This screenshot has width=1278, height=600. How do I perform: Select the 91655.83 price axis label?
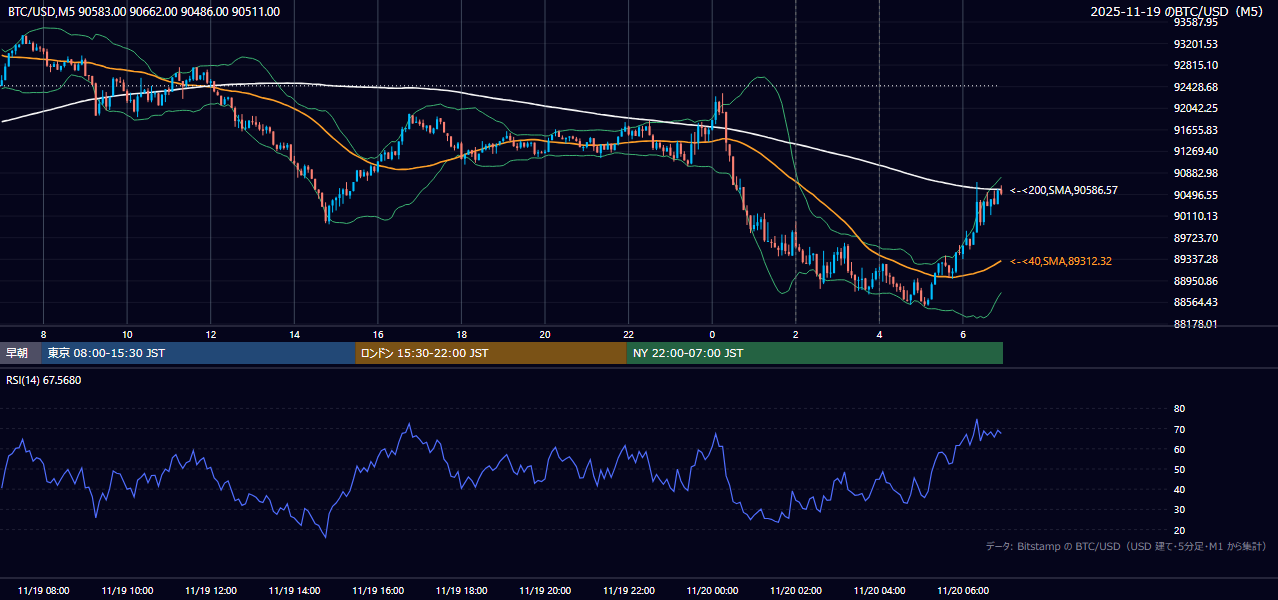(x=1196, y=130)
